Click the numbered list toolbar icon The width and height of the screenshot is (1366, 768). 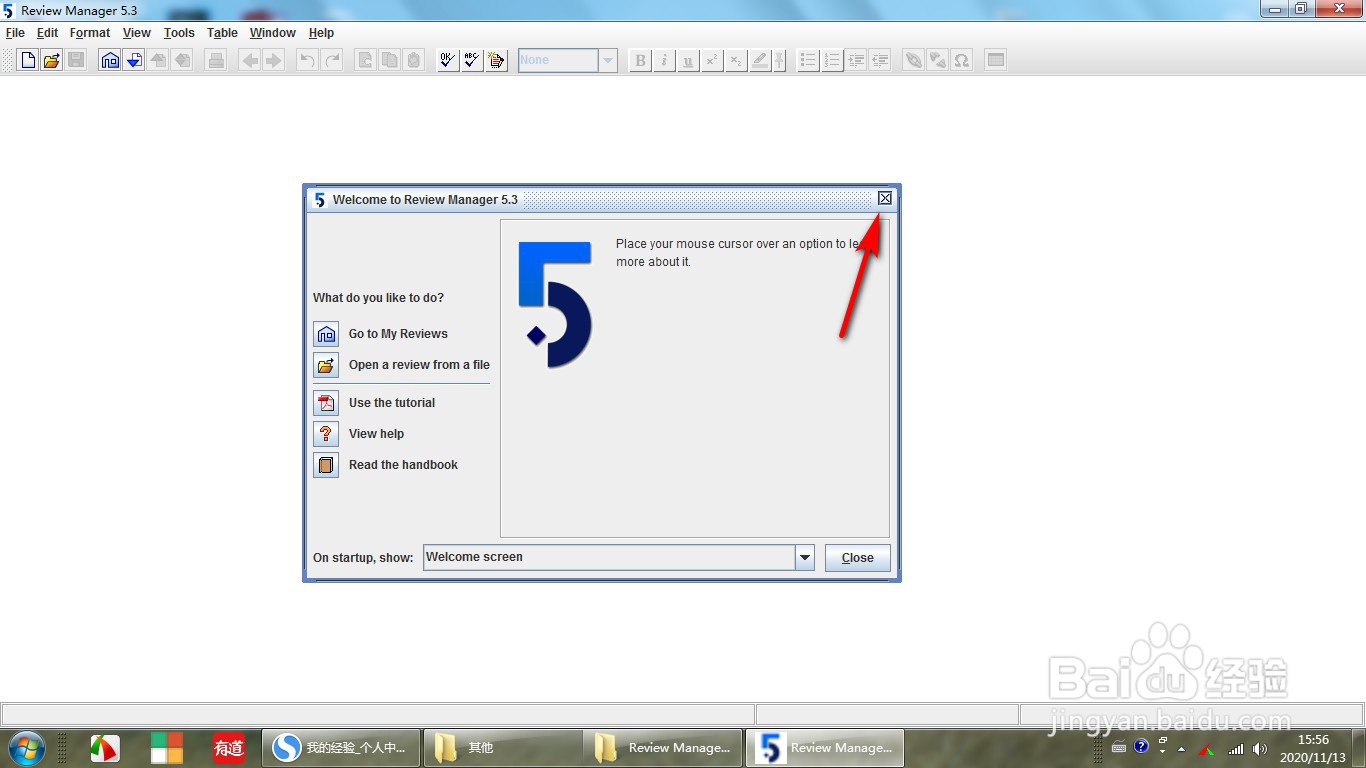click(x=832, y=60)
